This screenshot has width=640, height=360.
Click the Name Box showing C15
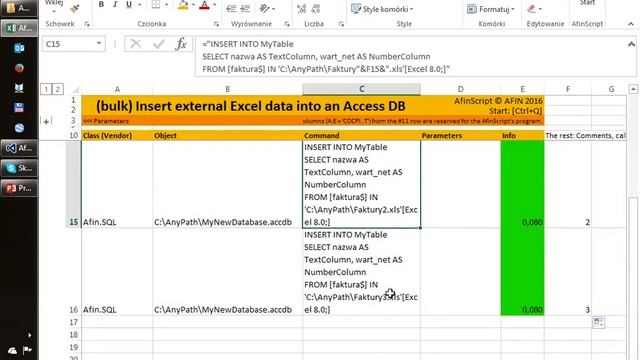68,44
